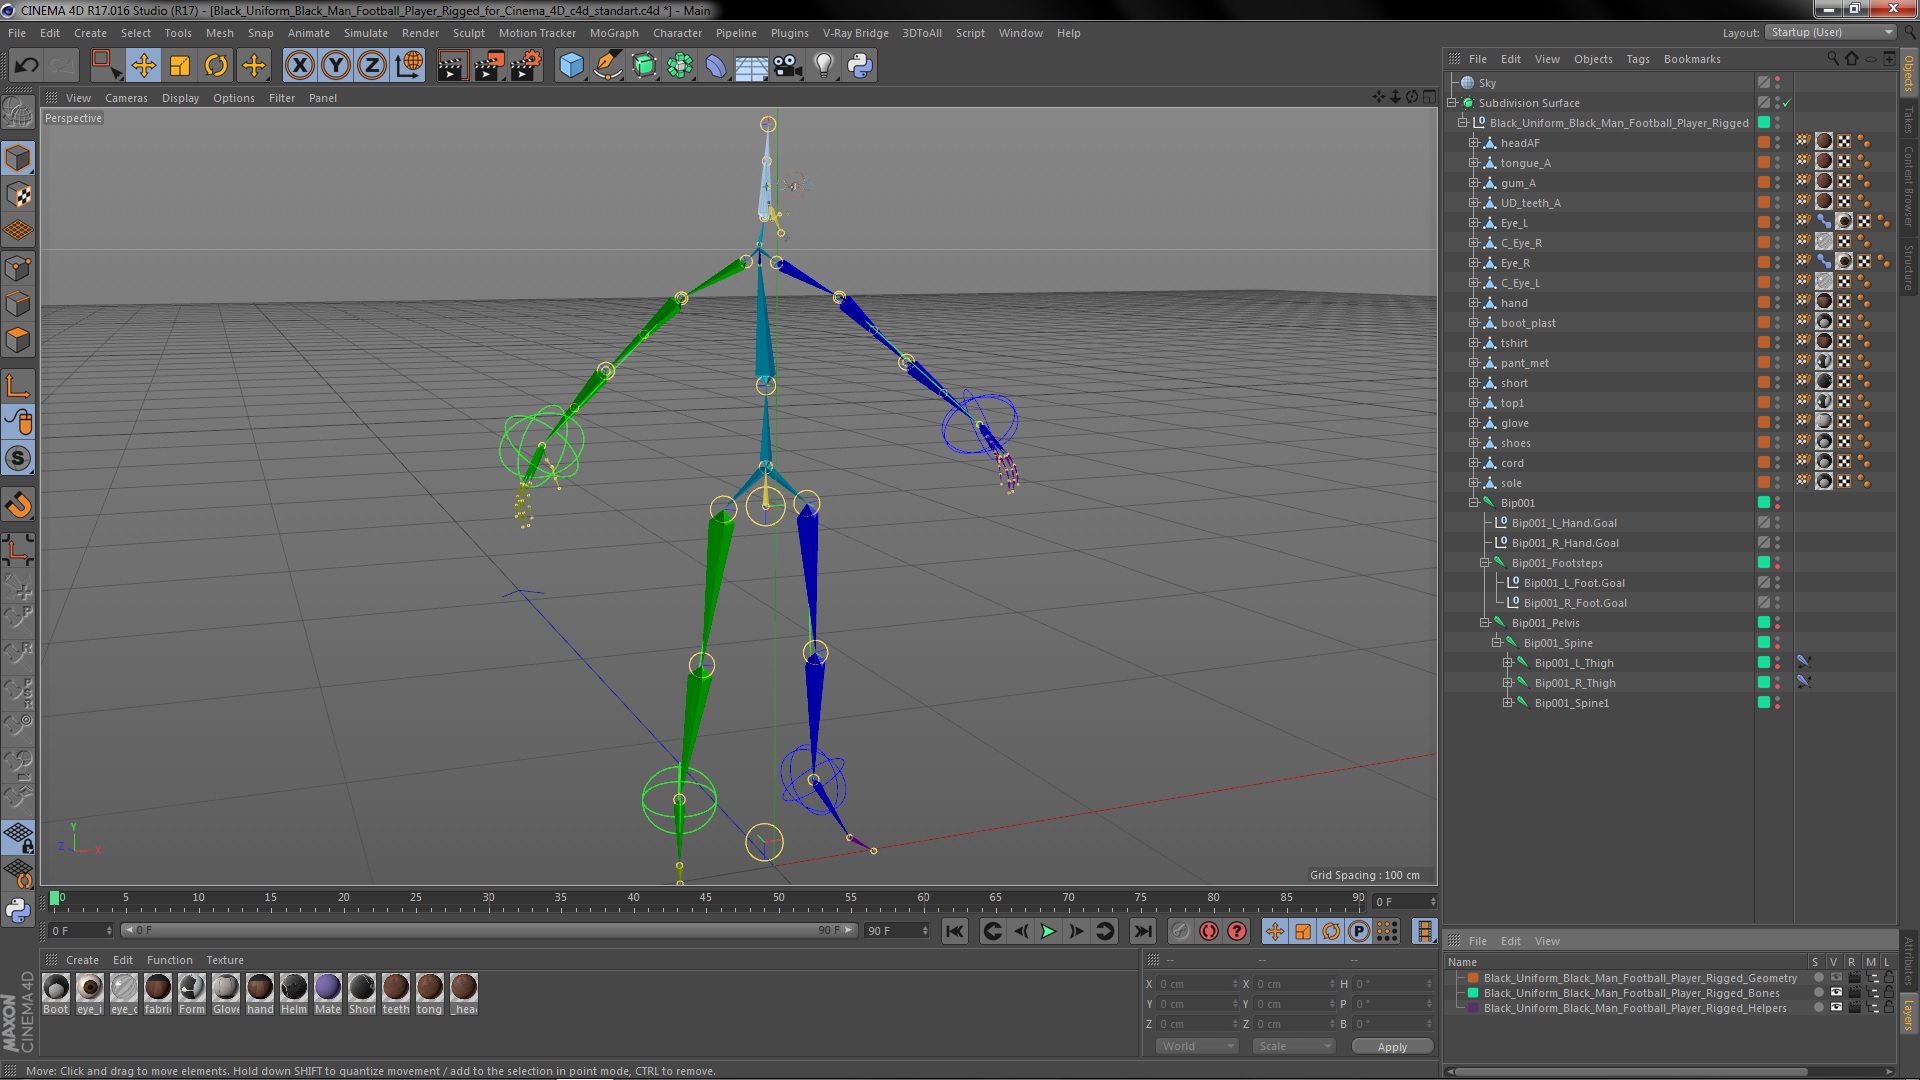1920x1080 pixels.
Task: Toggle Autokeying button
Action: point(1209,931)
